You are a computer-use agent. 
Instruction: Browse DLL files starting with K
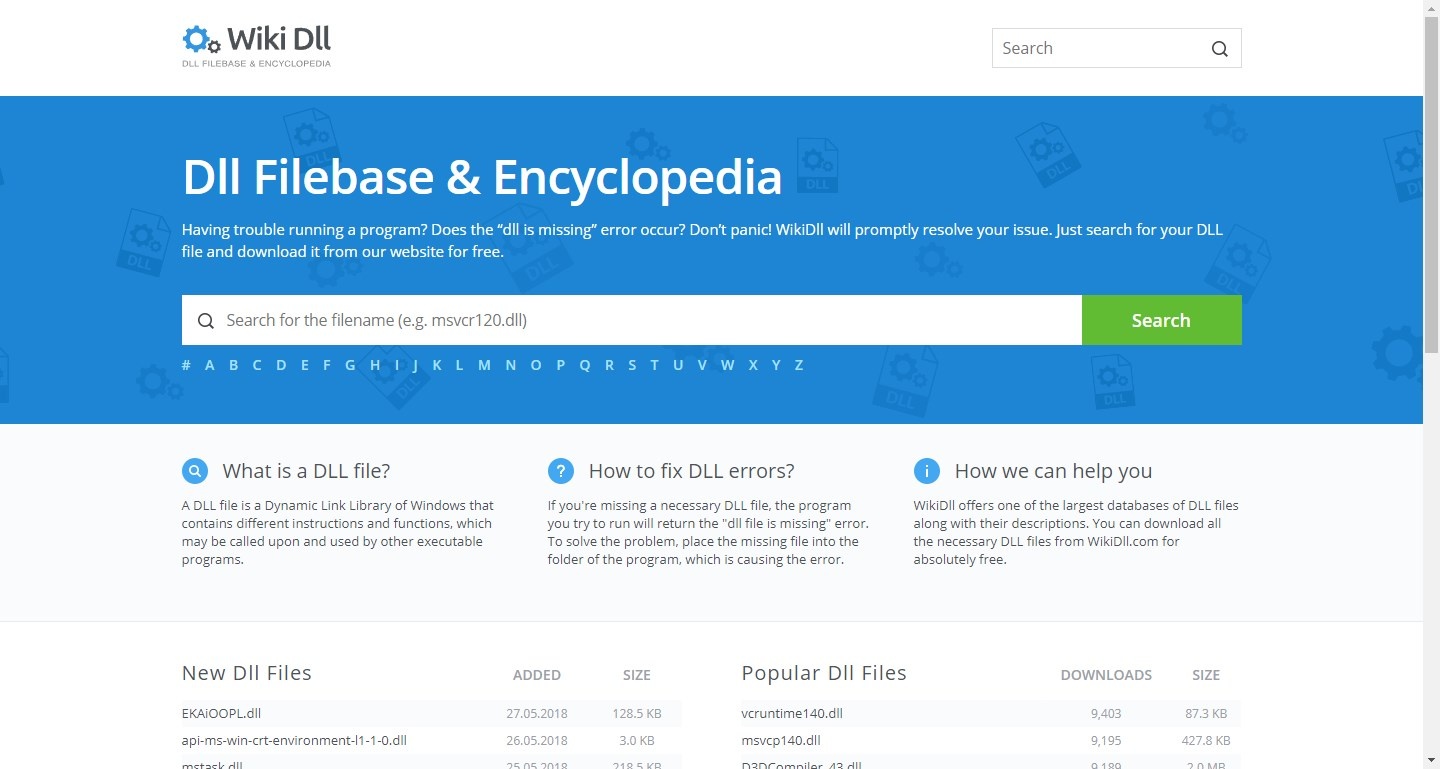coord(437,365)
